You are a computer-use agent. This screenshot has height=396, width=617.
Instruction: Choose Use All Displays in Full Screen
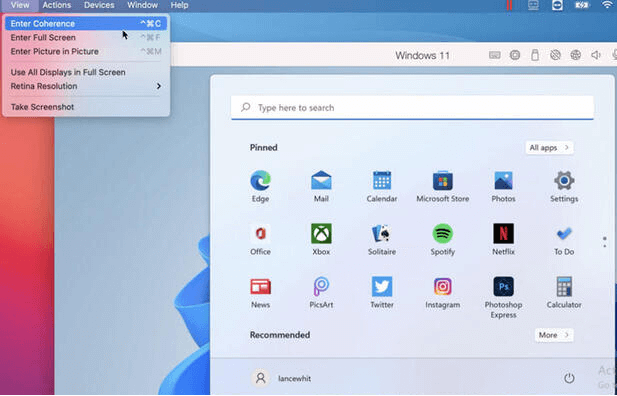coord(87,72)
